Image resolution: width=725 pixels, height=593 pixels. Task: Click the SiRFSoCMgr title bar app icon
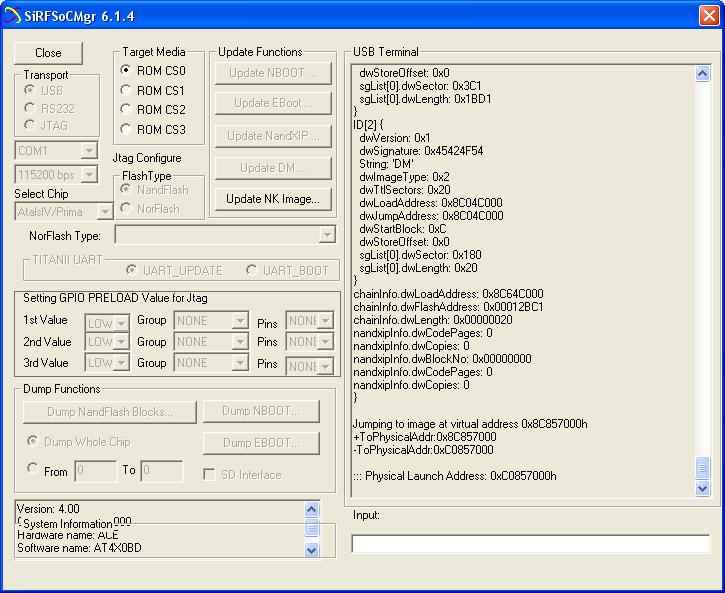click(x=14, y=15)
